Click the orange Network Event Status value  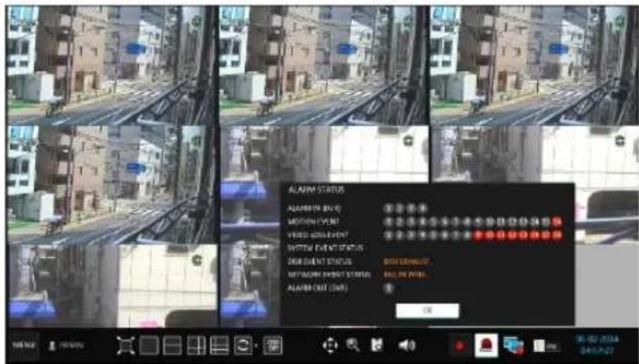(x=405, y=275)
